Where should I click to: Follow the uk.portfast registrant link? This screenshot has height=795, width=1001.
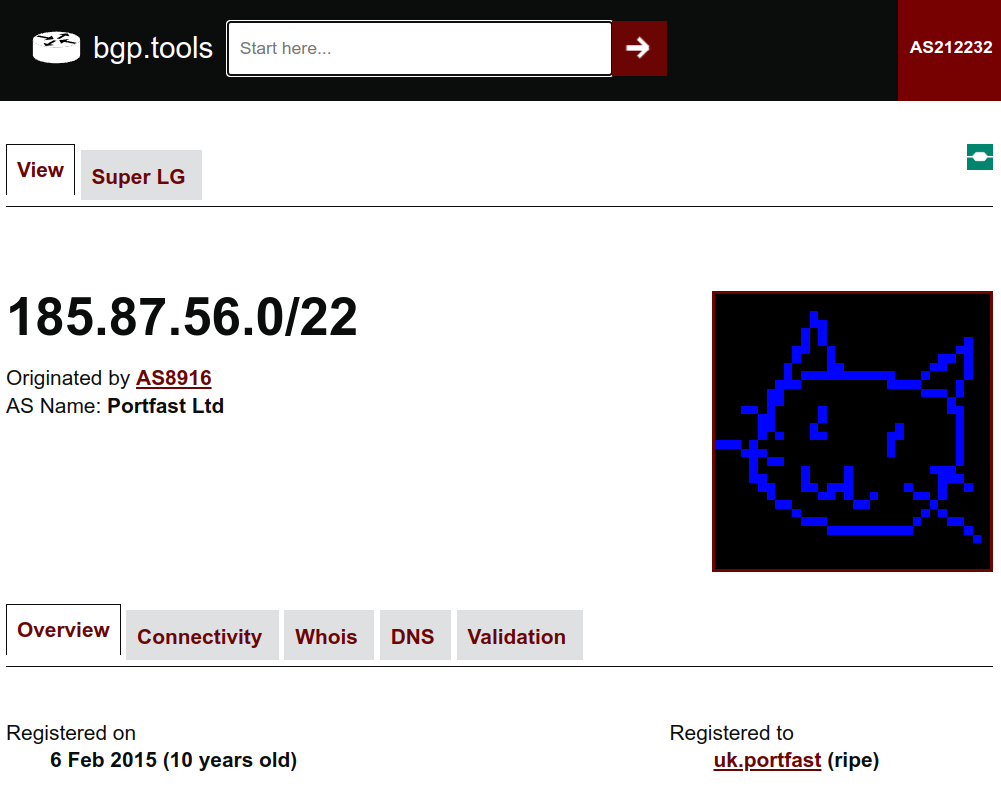click(x=767, y=760)
